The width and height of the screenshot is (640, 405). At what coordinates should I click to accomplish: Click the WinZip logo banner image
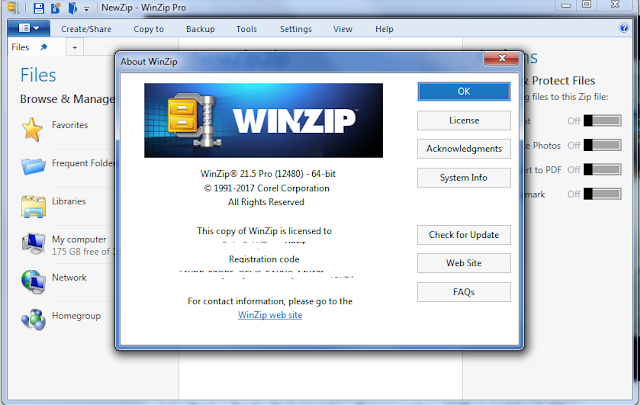pyautogui.click(x=263, y=120)
